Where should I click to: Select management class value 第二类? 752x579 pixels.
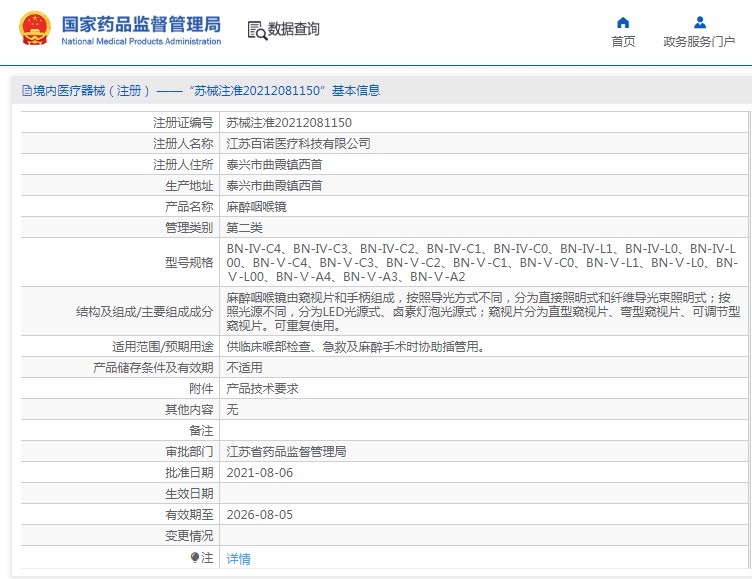244,228
